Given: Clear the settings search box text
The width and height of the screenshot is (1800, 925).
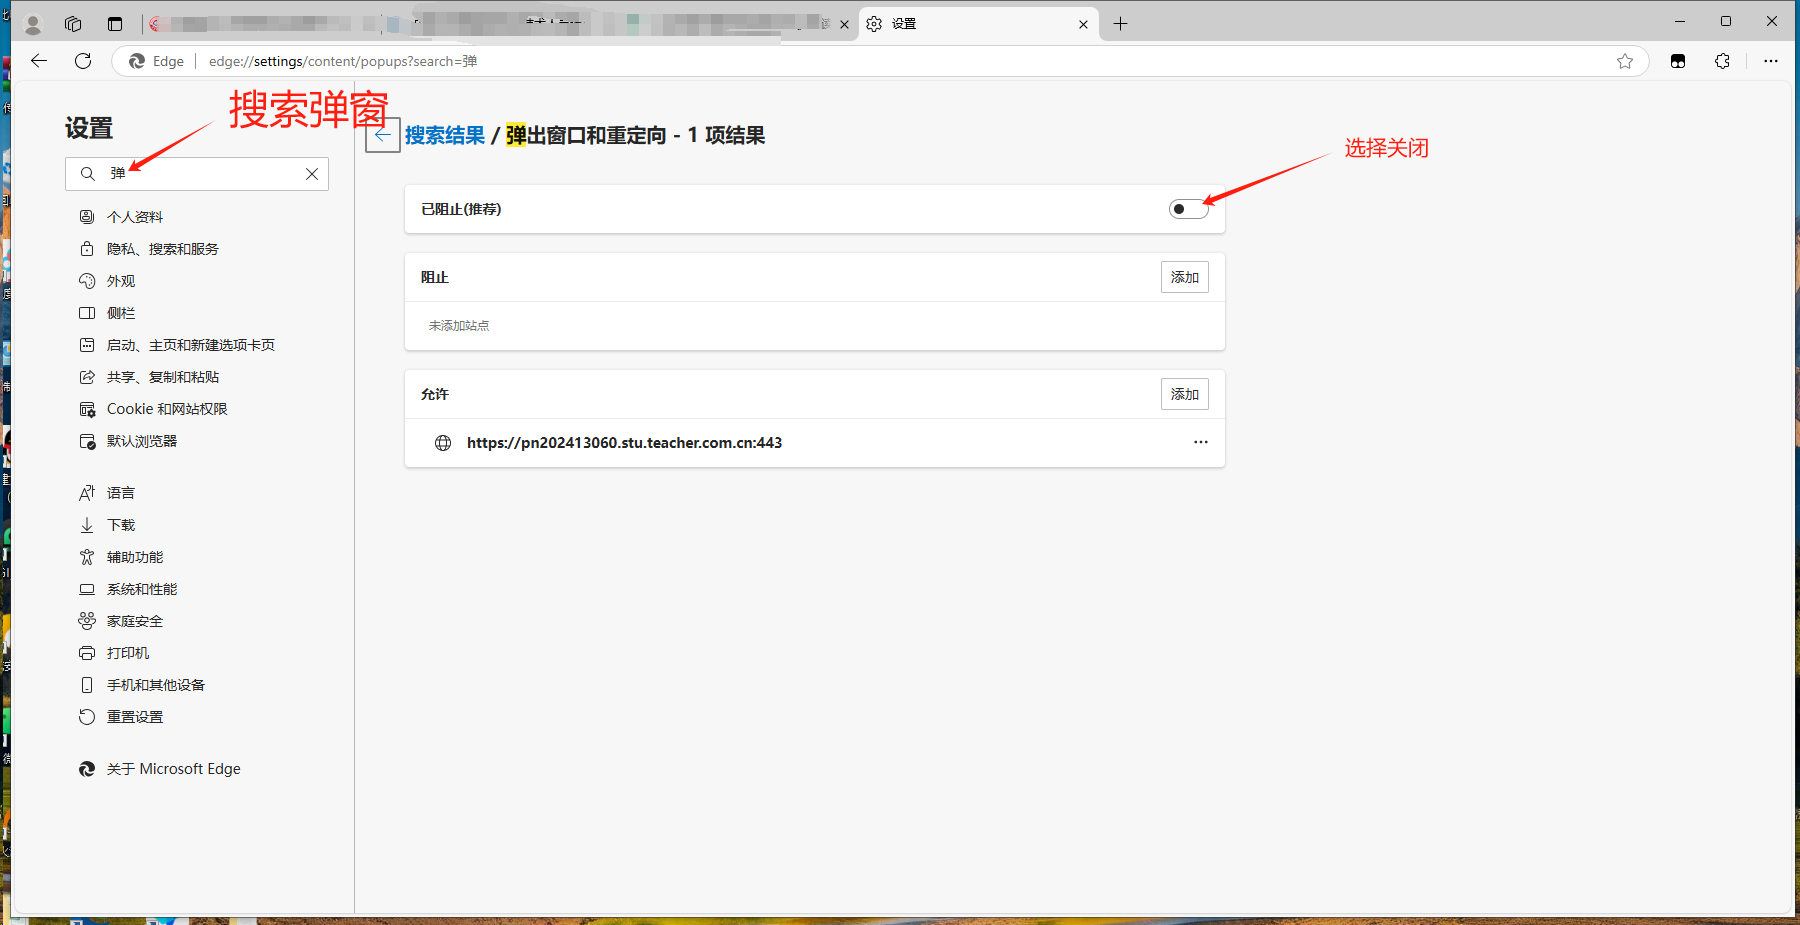Looking at the screenshot, I should coord(312,174).
